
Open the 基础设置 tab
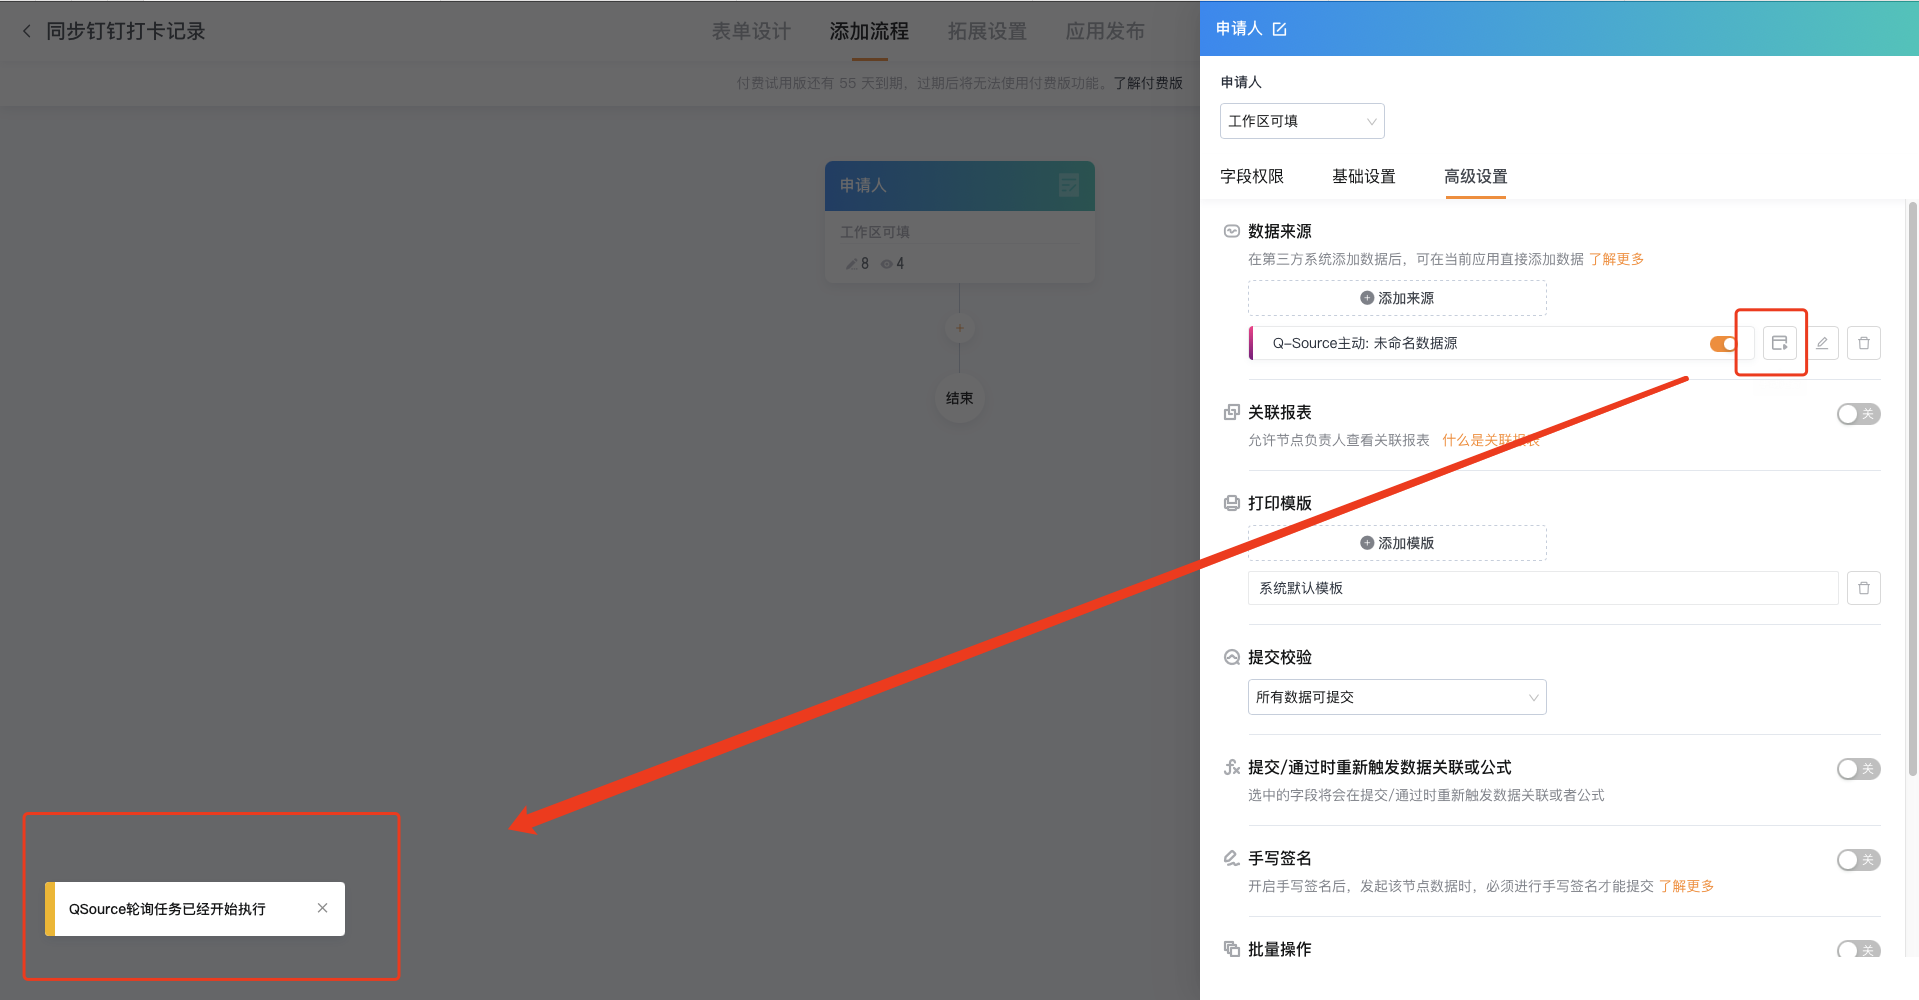point(1364,176)
